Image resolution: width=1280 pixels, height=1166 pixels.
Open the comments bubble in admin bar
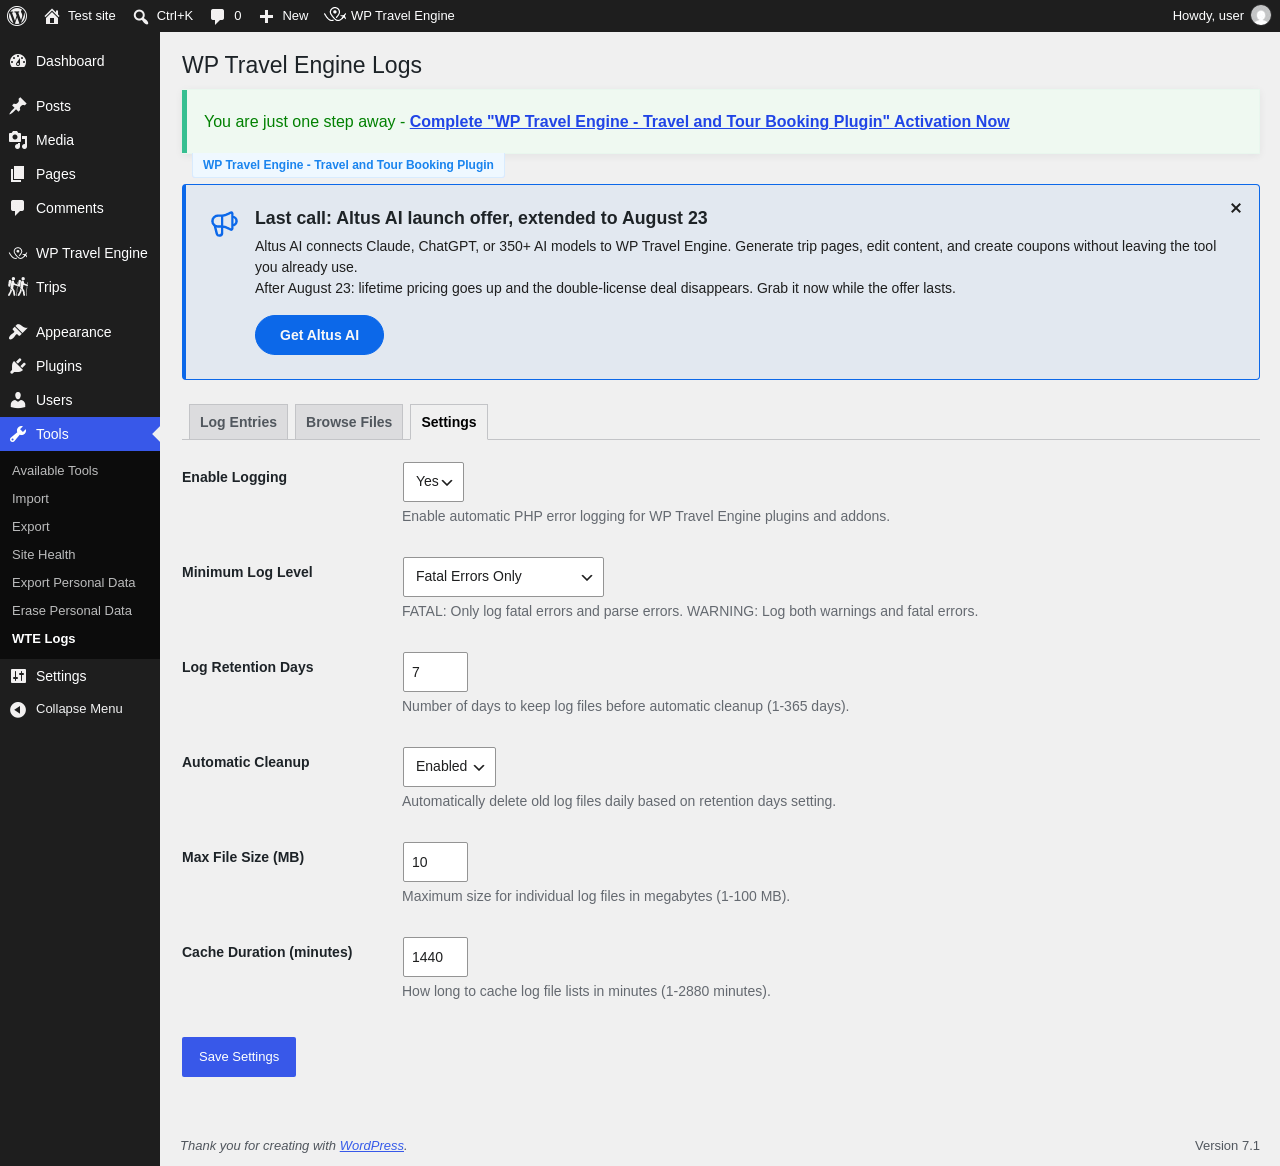(217, 16)
